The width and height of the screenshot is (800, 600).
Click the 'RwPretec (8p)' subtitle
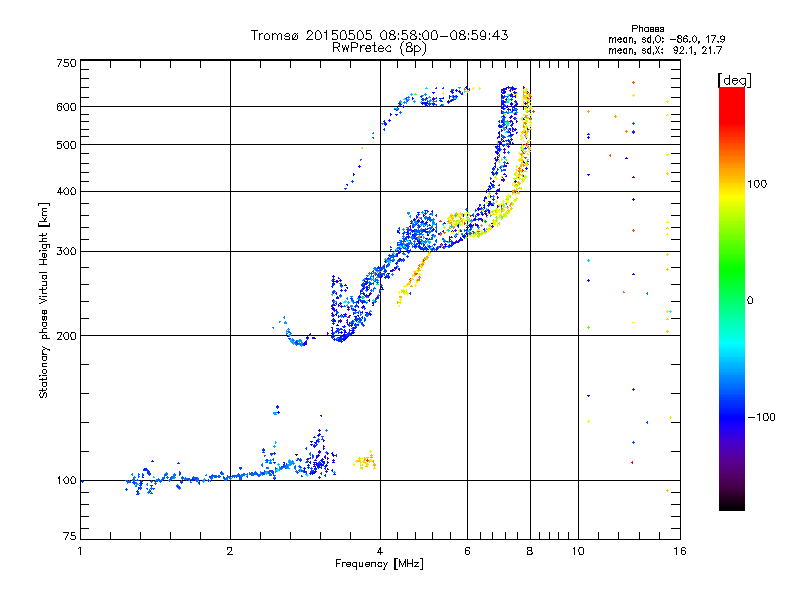(x=379, y=48)
